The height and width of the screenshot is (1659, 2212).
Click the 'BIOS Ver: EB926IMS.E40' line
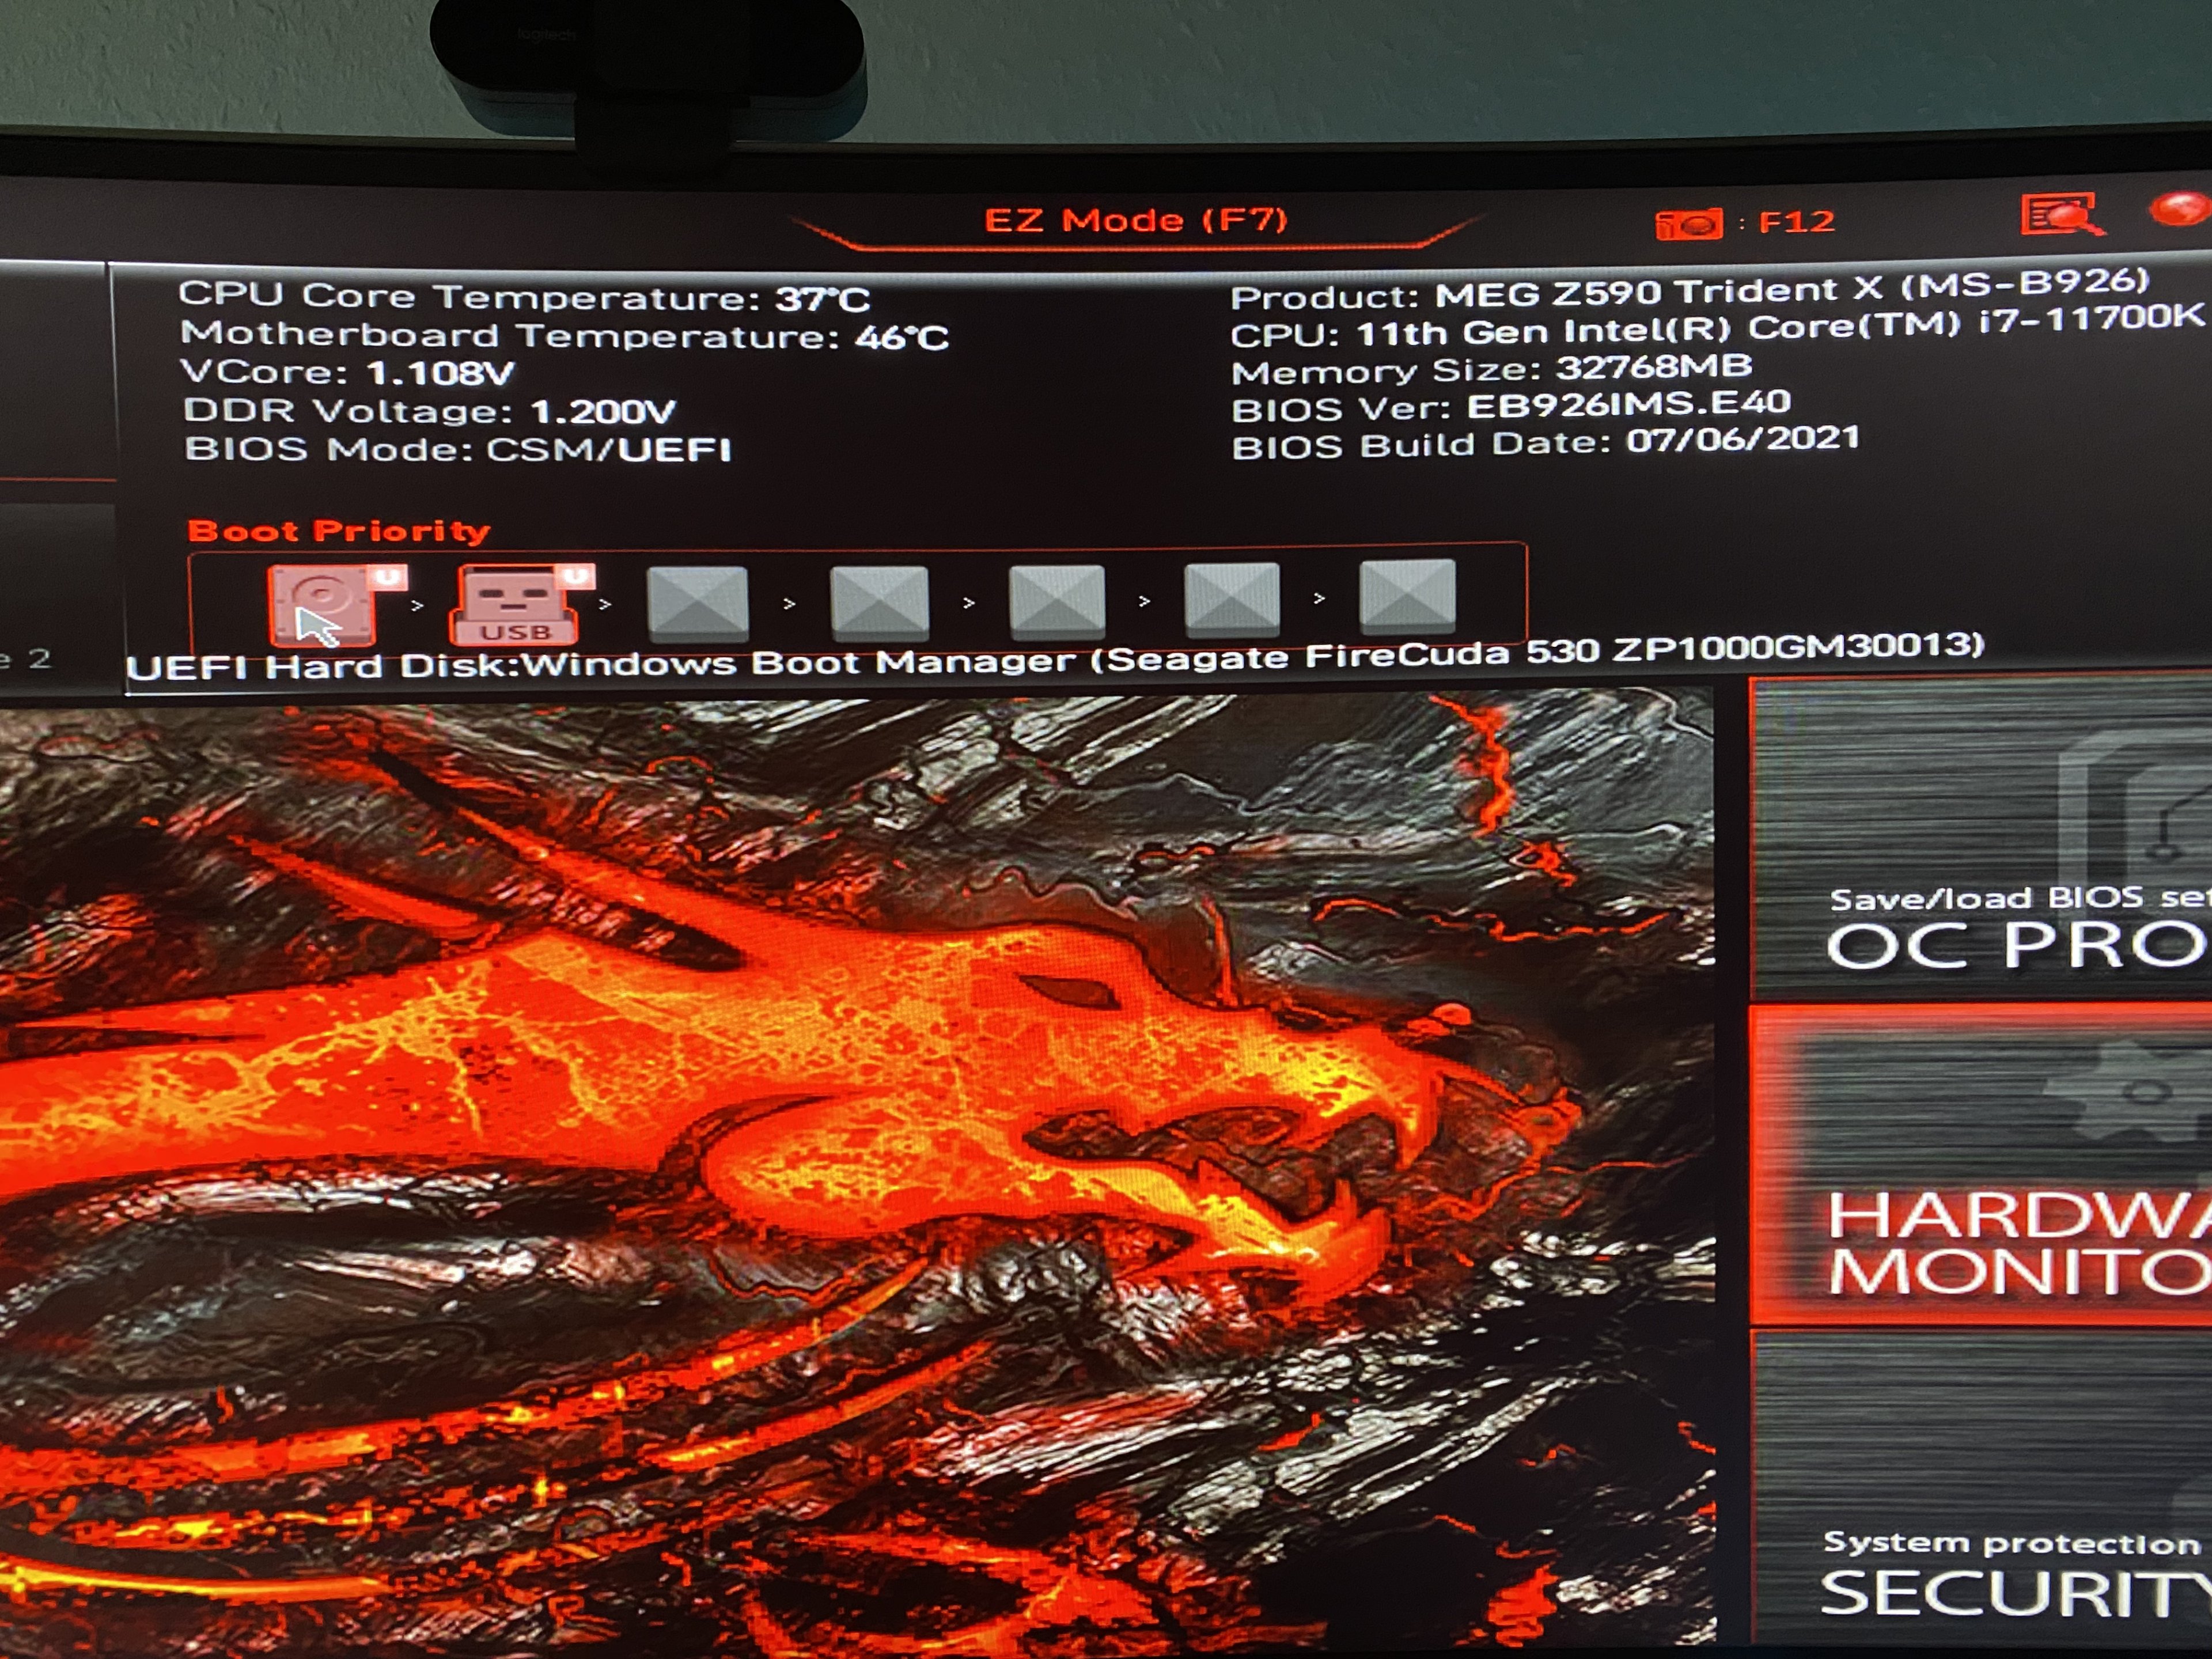click(x=1510, y=406)
